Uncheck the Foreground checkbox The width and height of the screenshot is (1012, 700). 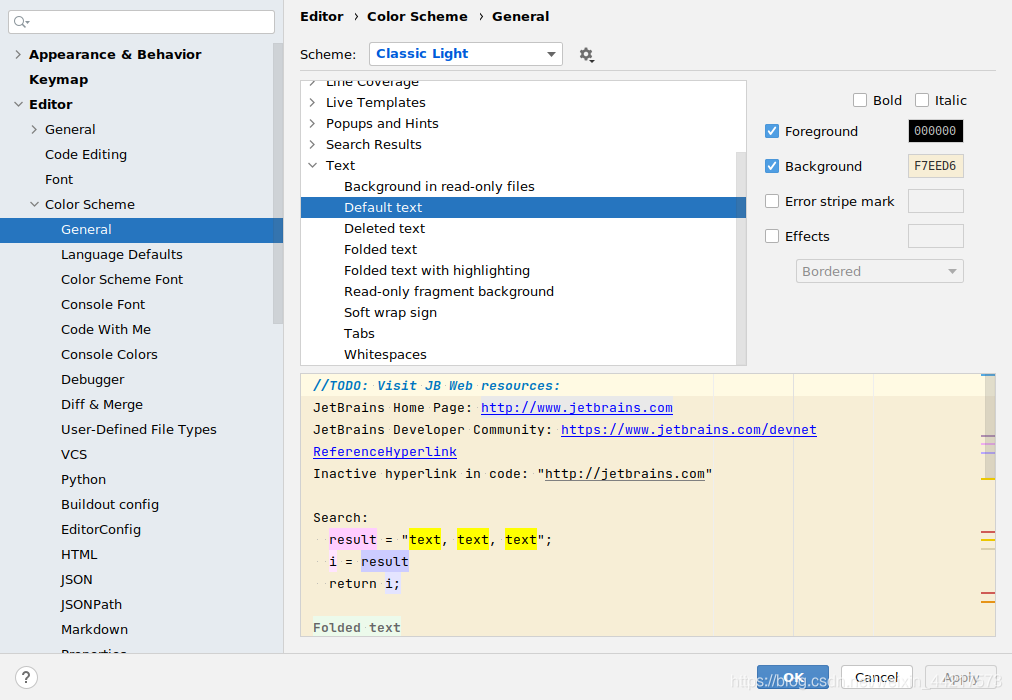click(772, 131)
